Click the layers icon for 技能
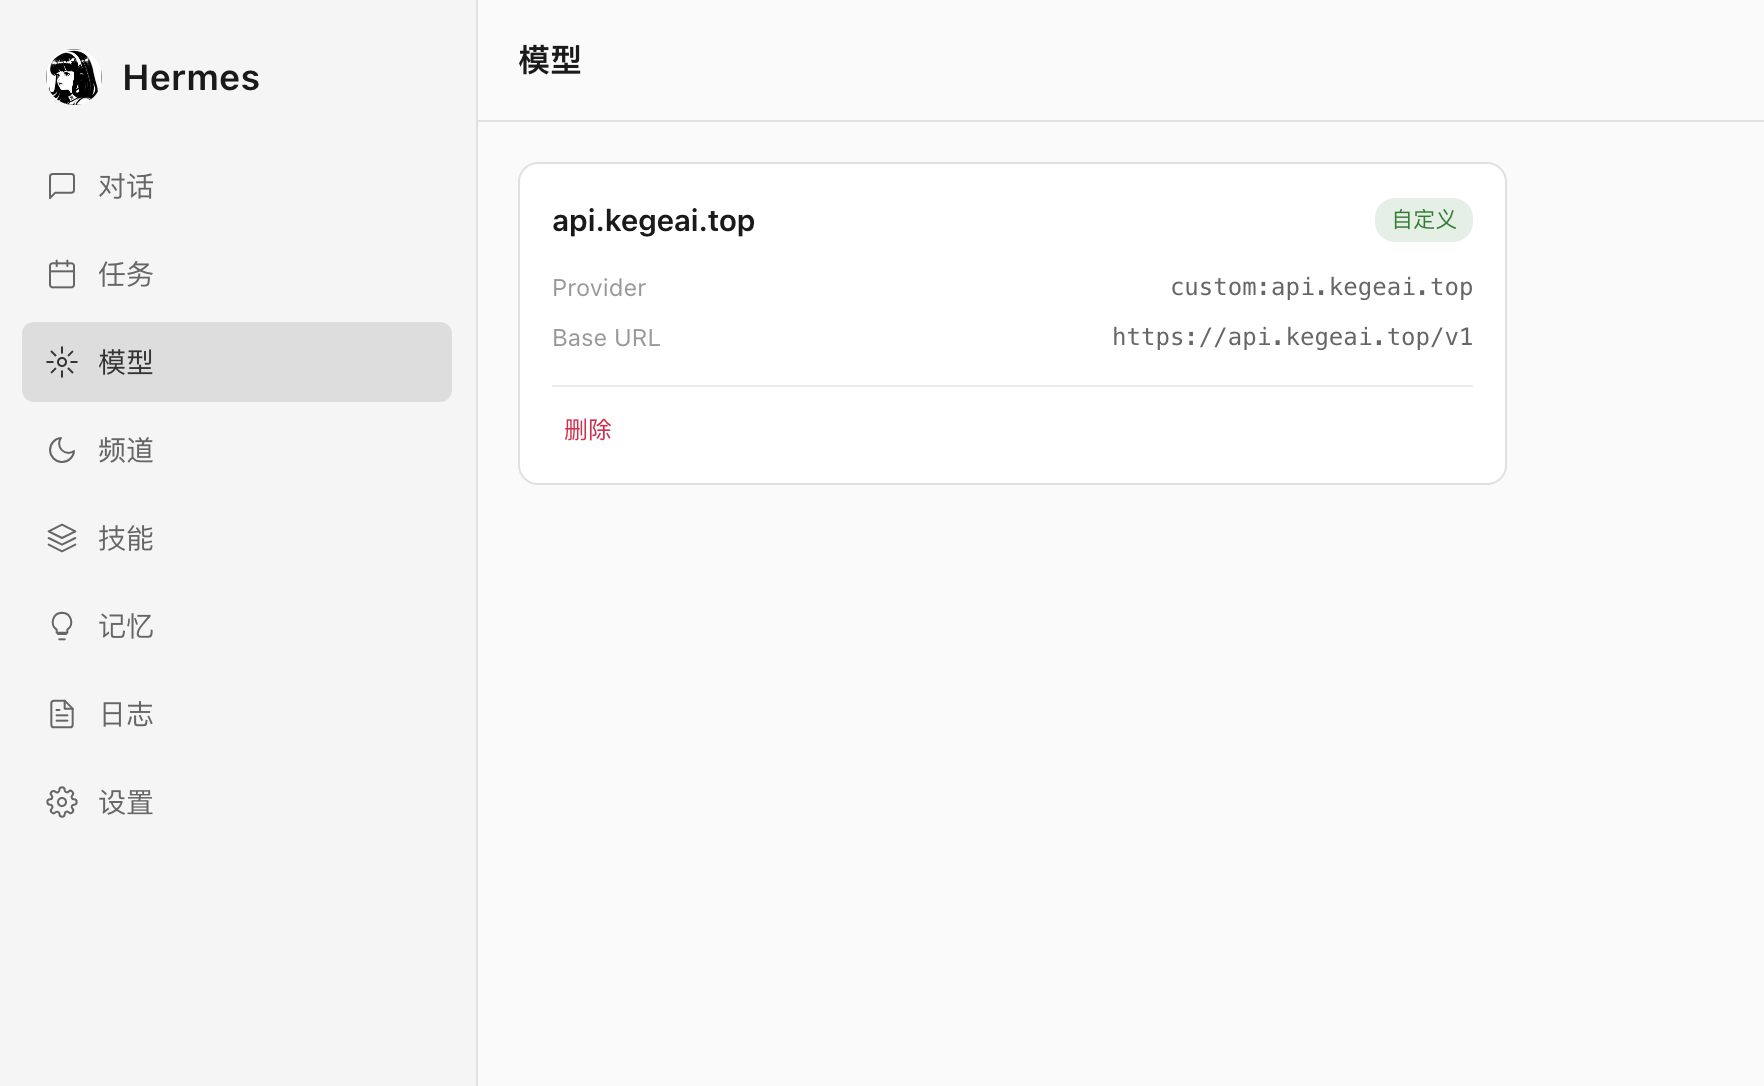This screenshot has height=1086, width=1764. [62, 538]
